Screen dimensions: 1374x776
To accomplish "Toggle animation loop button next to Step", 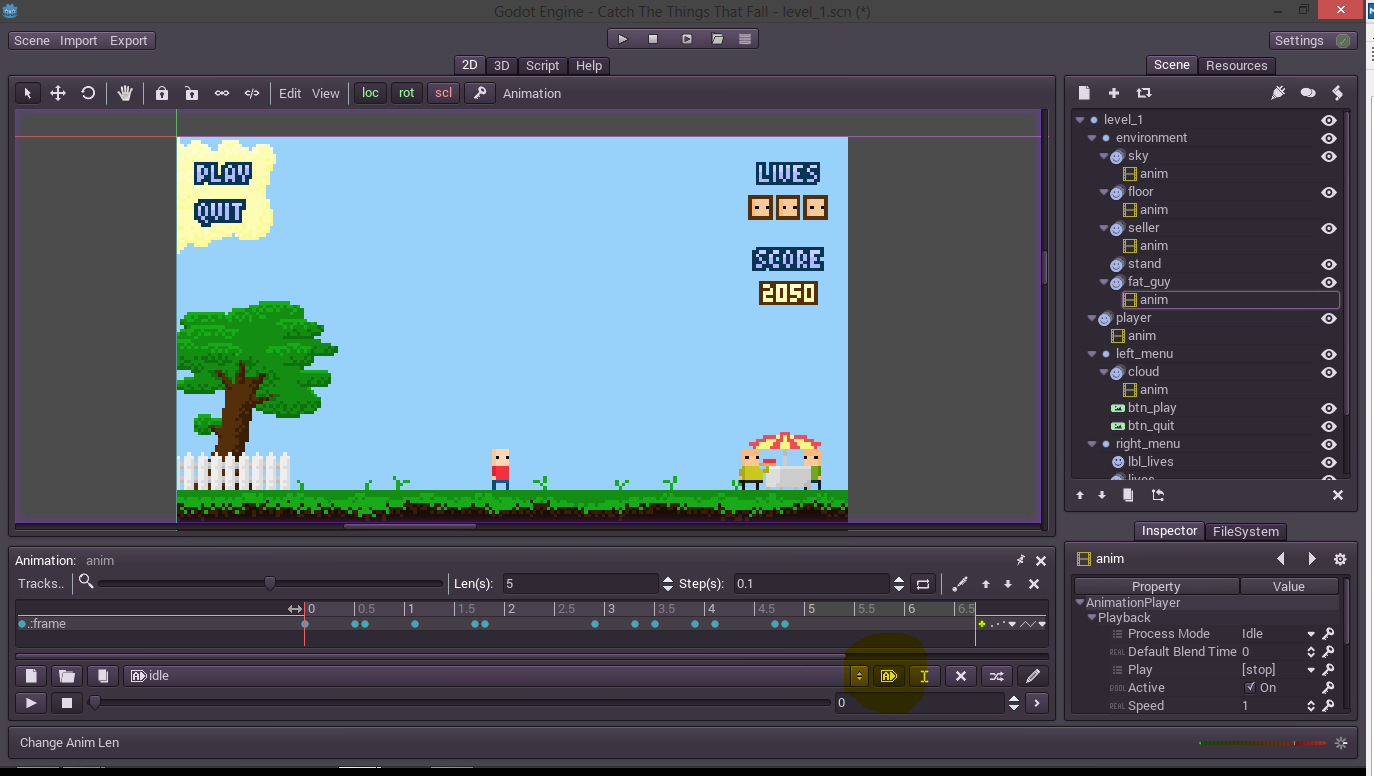I will (923, 583).
